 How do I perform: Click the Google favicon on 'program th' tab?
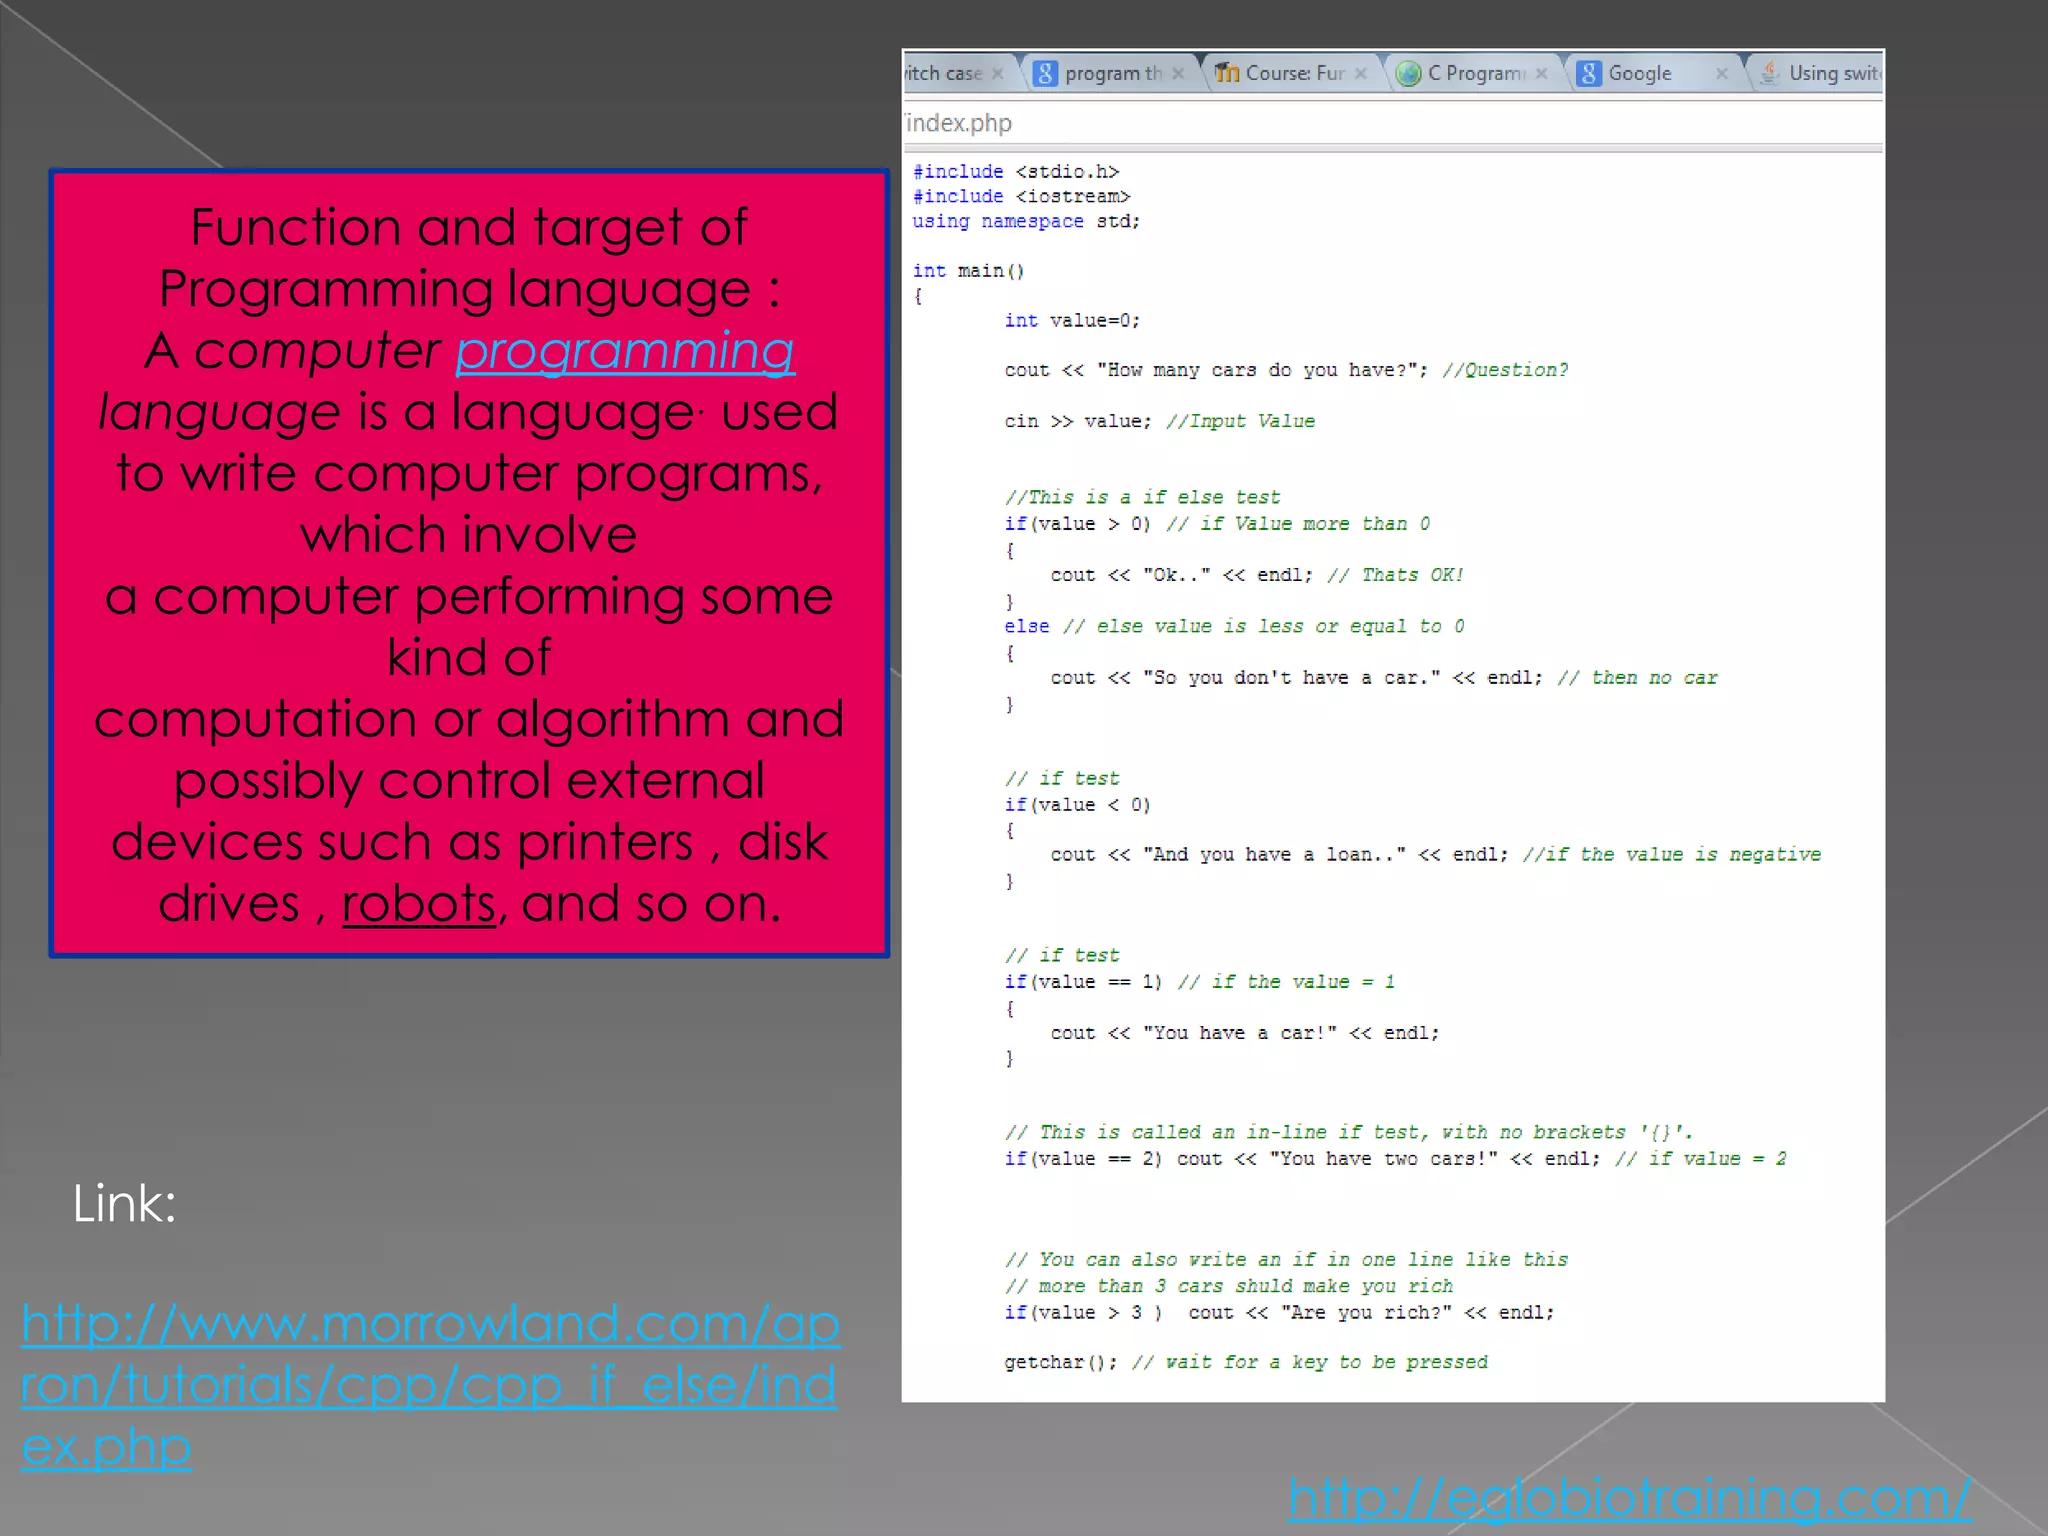click(x=1045, y=73)
